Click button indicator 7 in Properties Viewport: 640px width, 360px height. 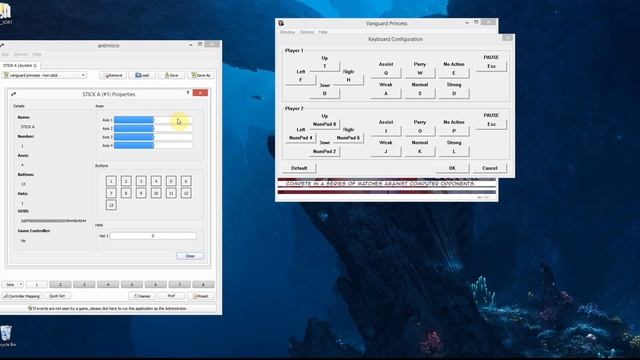[x=111, y=193]
